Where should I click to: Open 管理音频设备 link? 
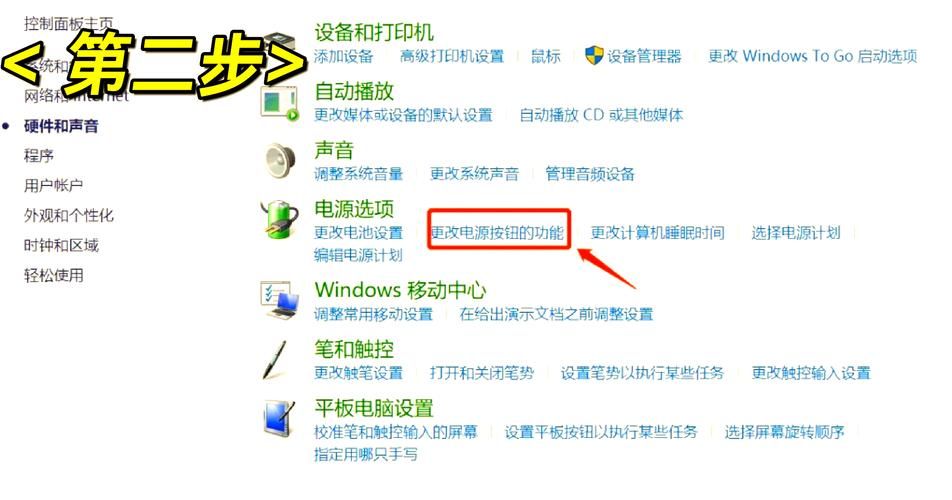[590, 174]
